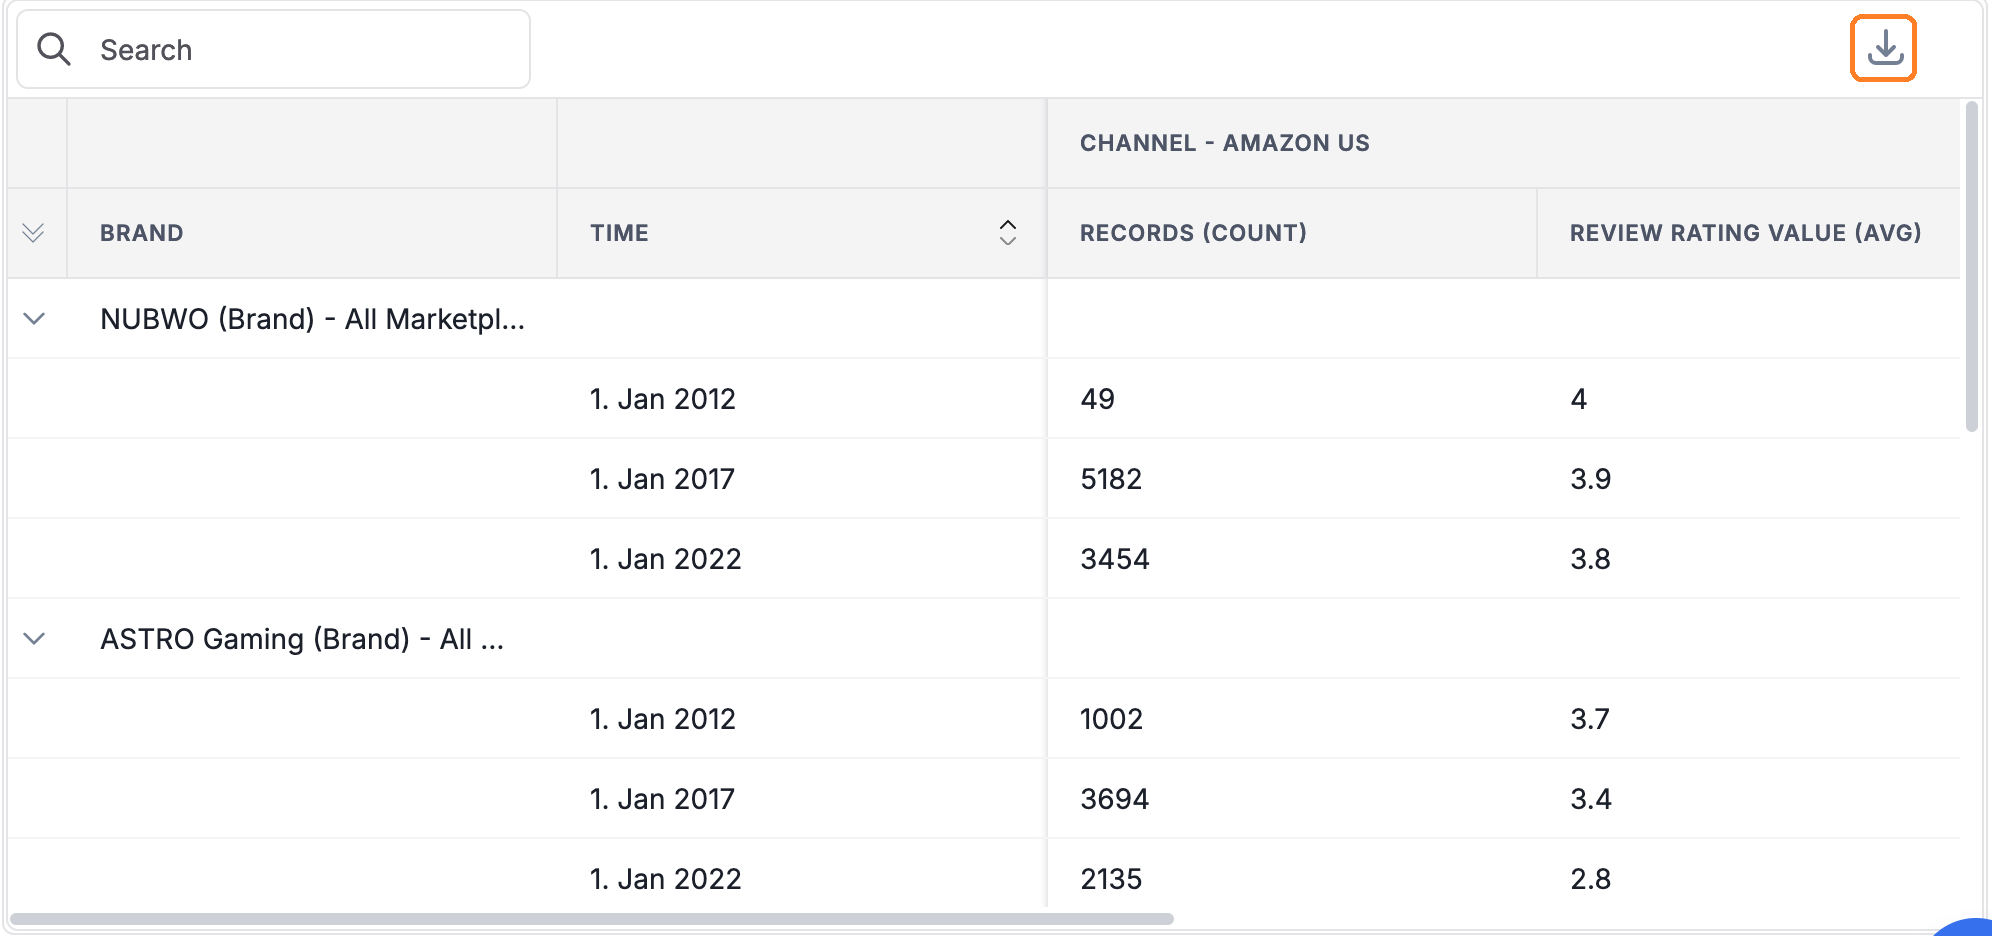Click the average rating value 4

click(x=1579, y=399)
